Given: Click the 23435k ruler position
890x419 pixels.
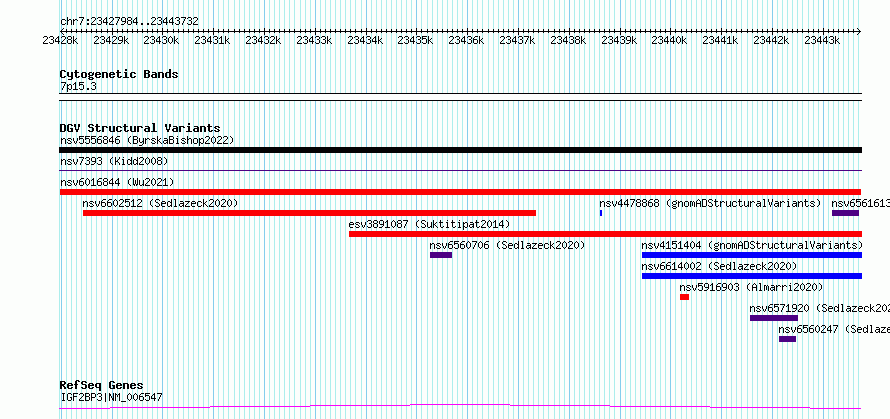Looking at the screenshot, I should coord(416,40).
